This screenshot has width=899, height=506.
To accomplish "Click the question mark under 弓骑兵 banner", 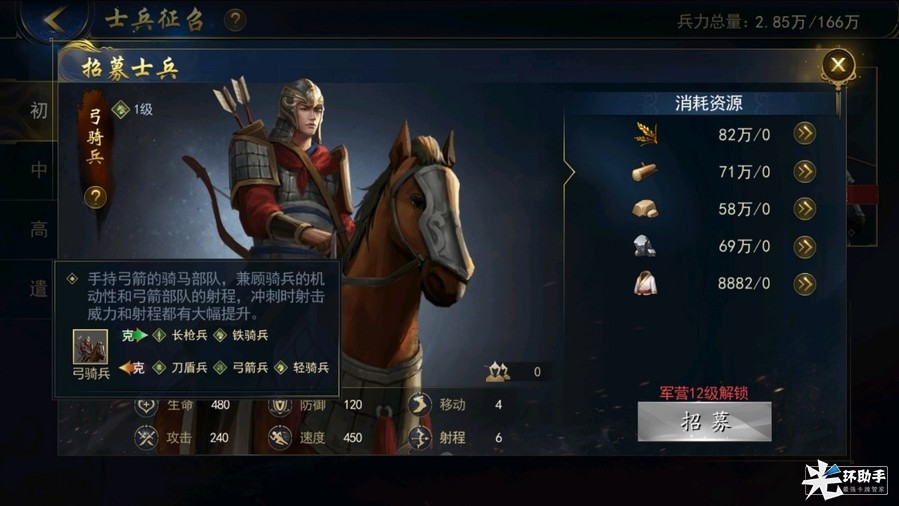I will 95,197.
